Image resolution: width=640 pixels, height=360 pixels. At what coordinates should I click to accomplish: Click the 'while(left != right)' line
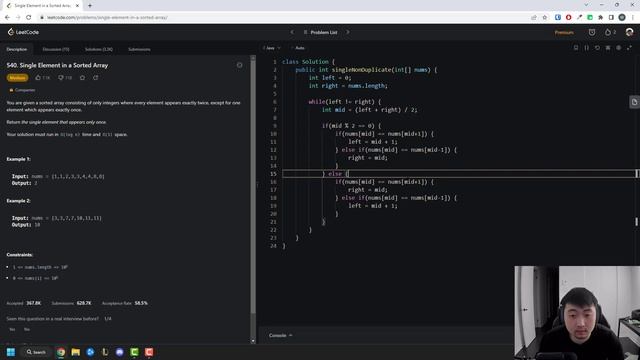344,102
